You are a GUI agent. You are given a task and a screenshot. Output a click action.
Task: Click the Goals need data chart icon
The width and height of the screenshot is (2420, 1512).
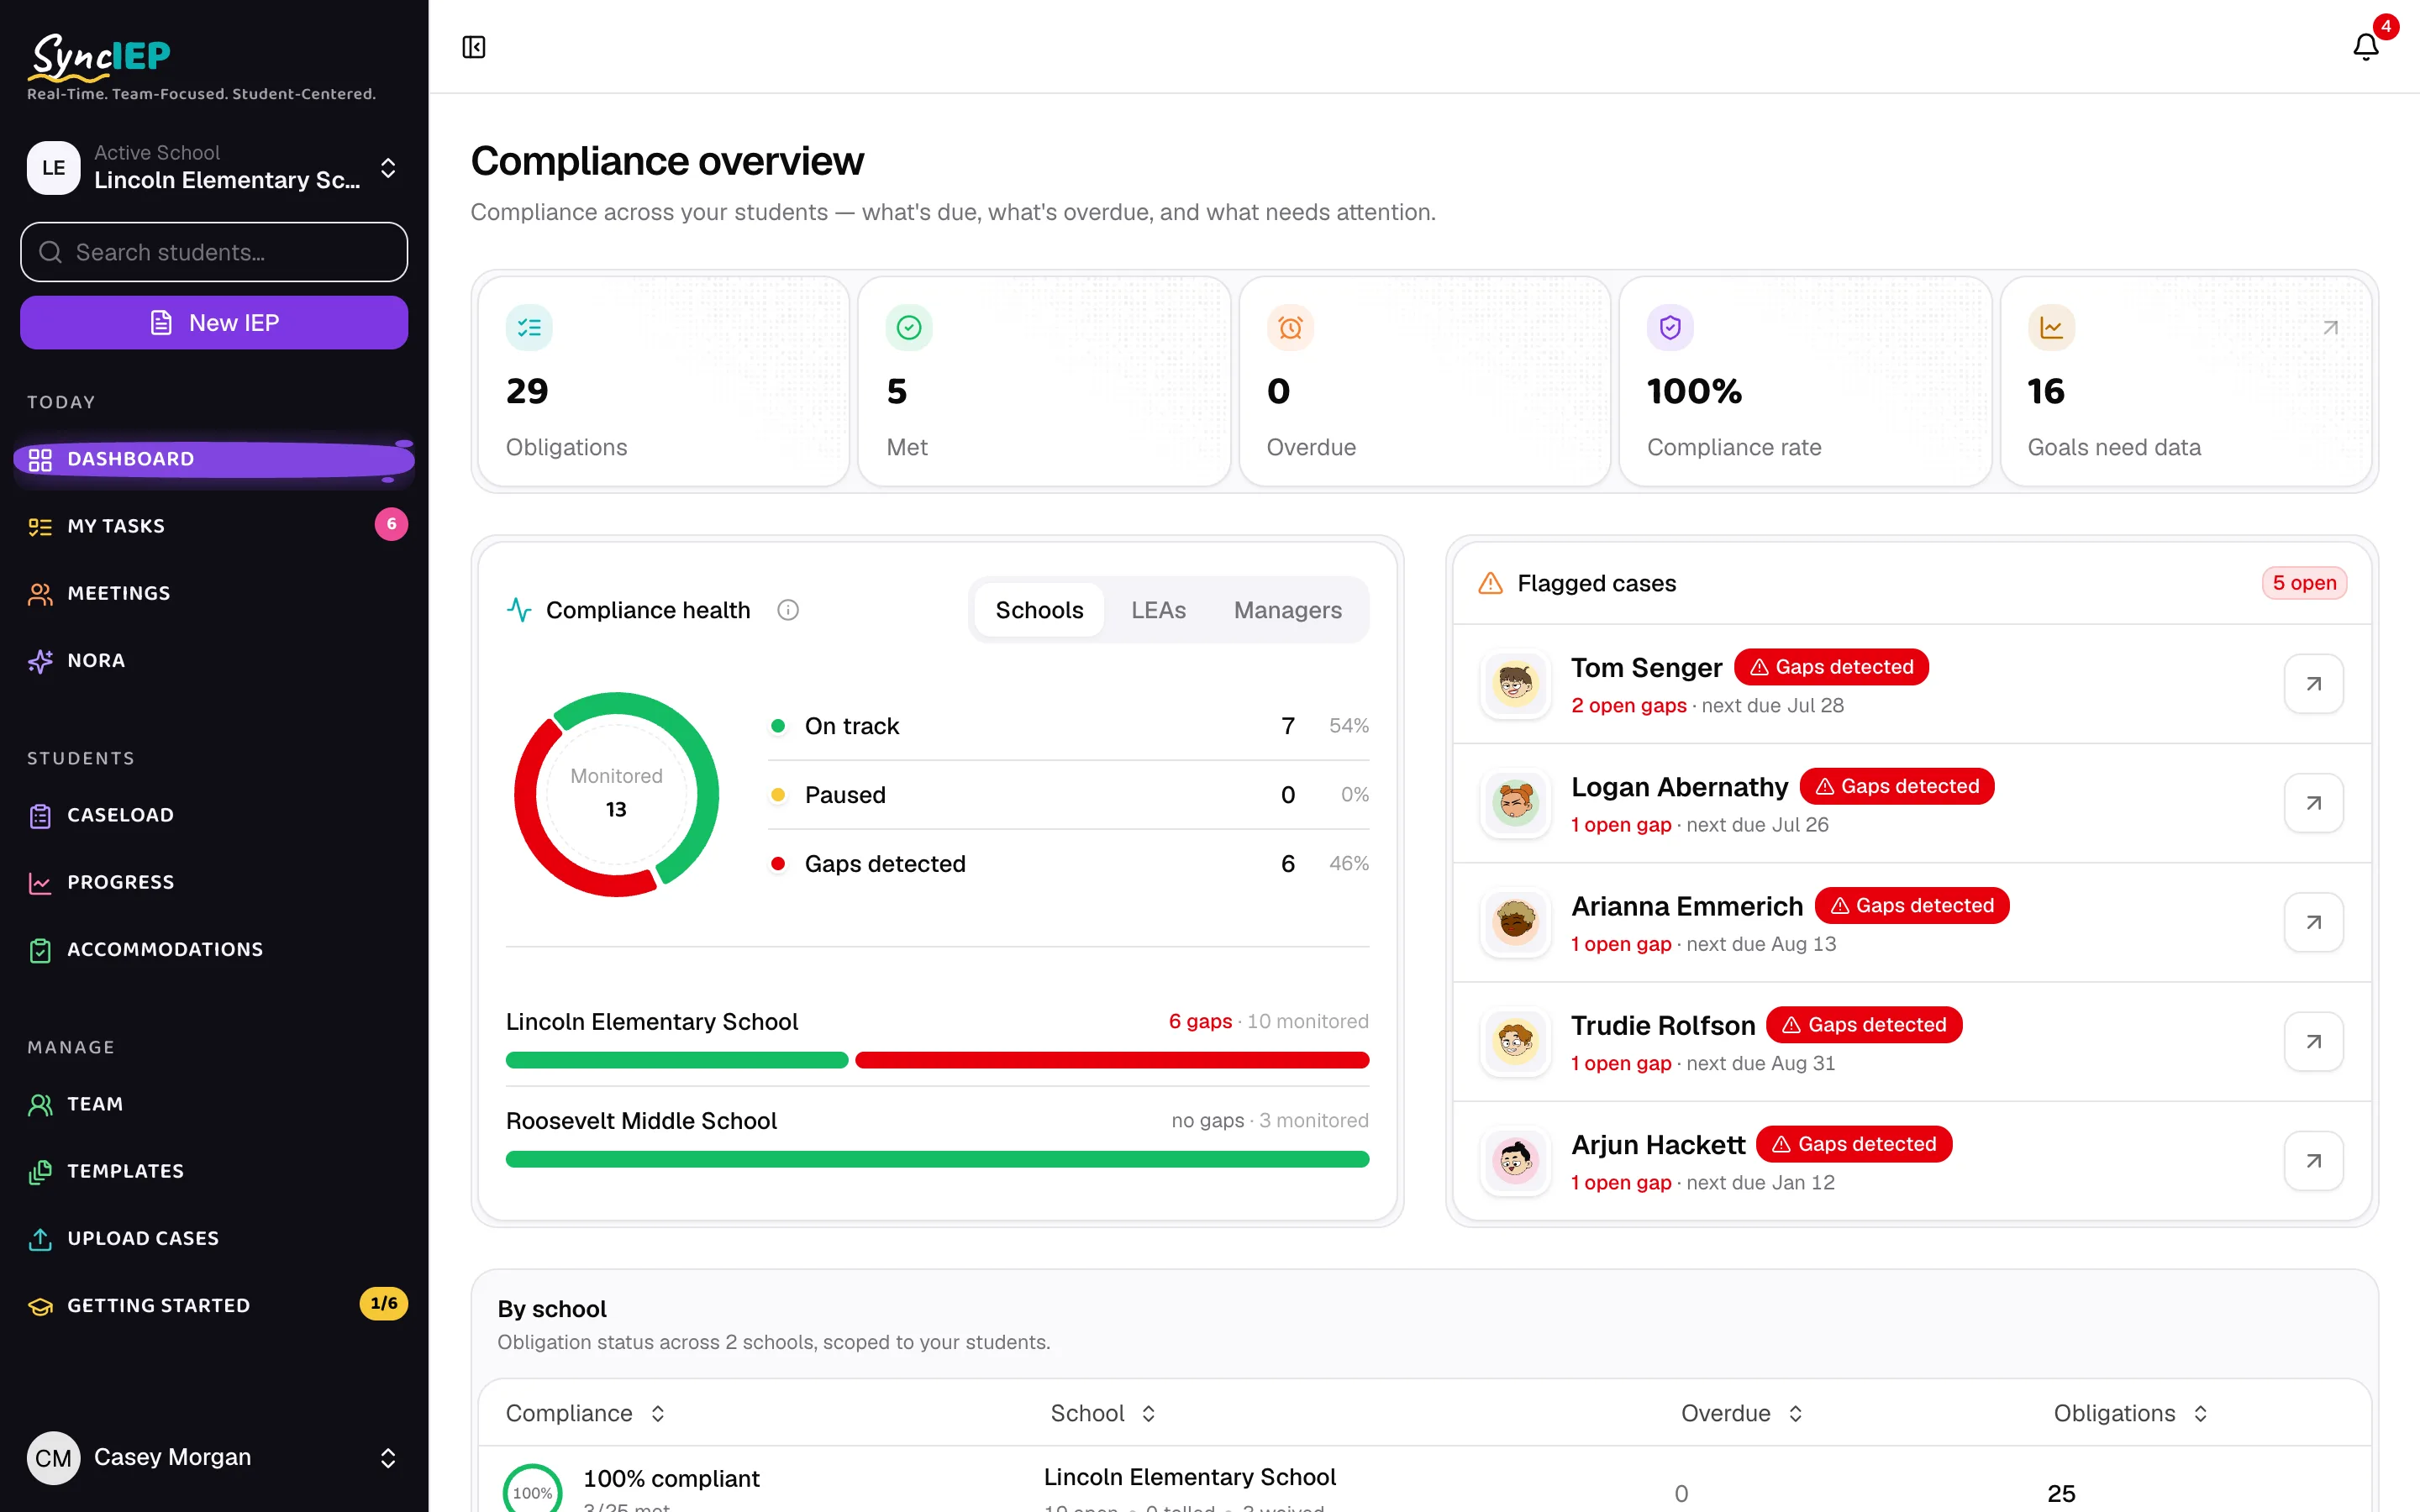coord(2051,328)
